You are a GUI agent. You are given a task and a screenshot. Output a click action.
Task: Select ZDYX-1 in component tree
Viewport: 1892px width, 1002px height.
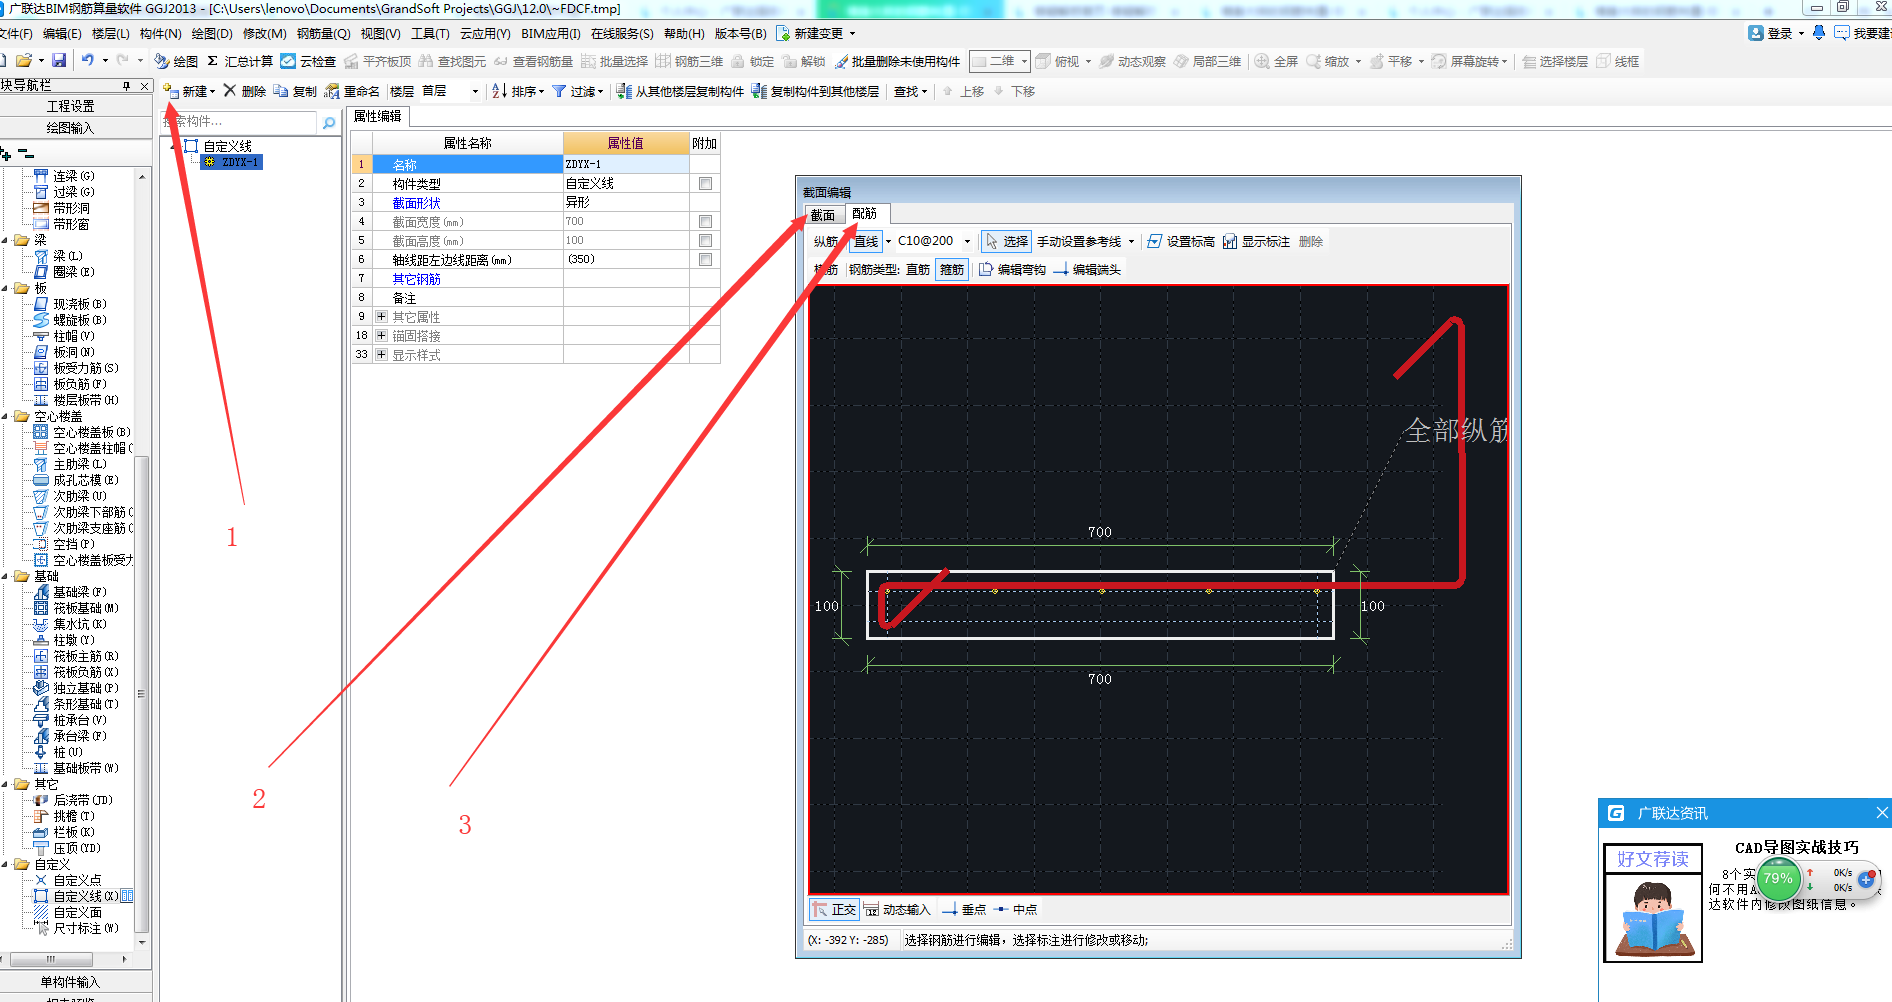coord(232,162)
